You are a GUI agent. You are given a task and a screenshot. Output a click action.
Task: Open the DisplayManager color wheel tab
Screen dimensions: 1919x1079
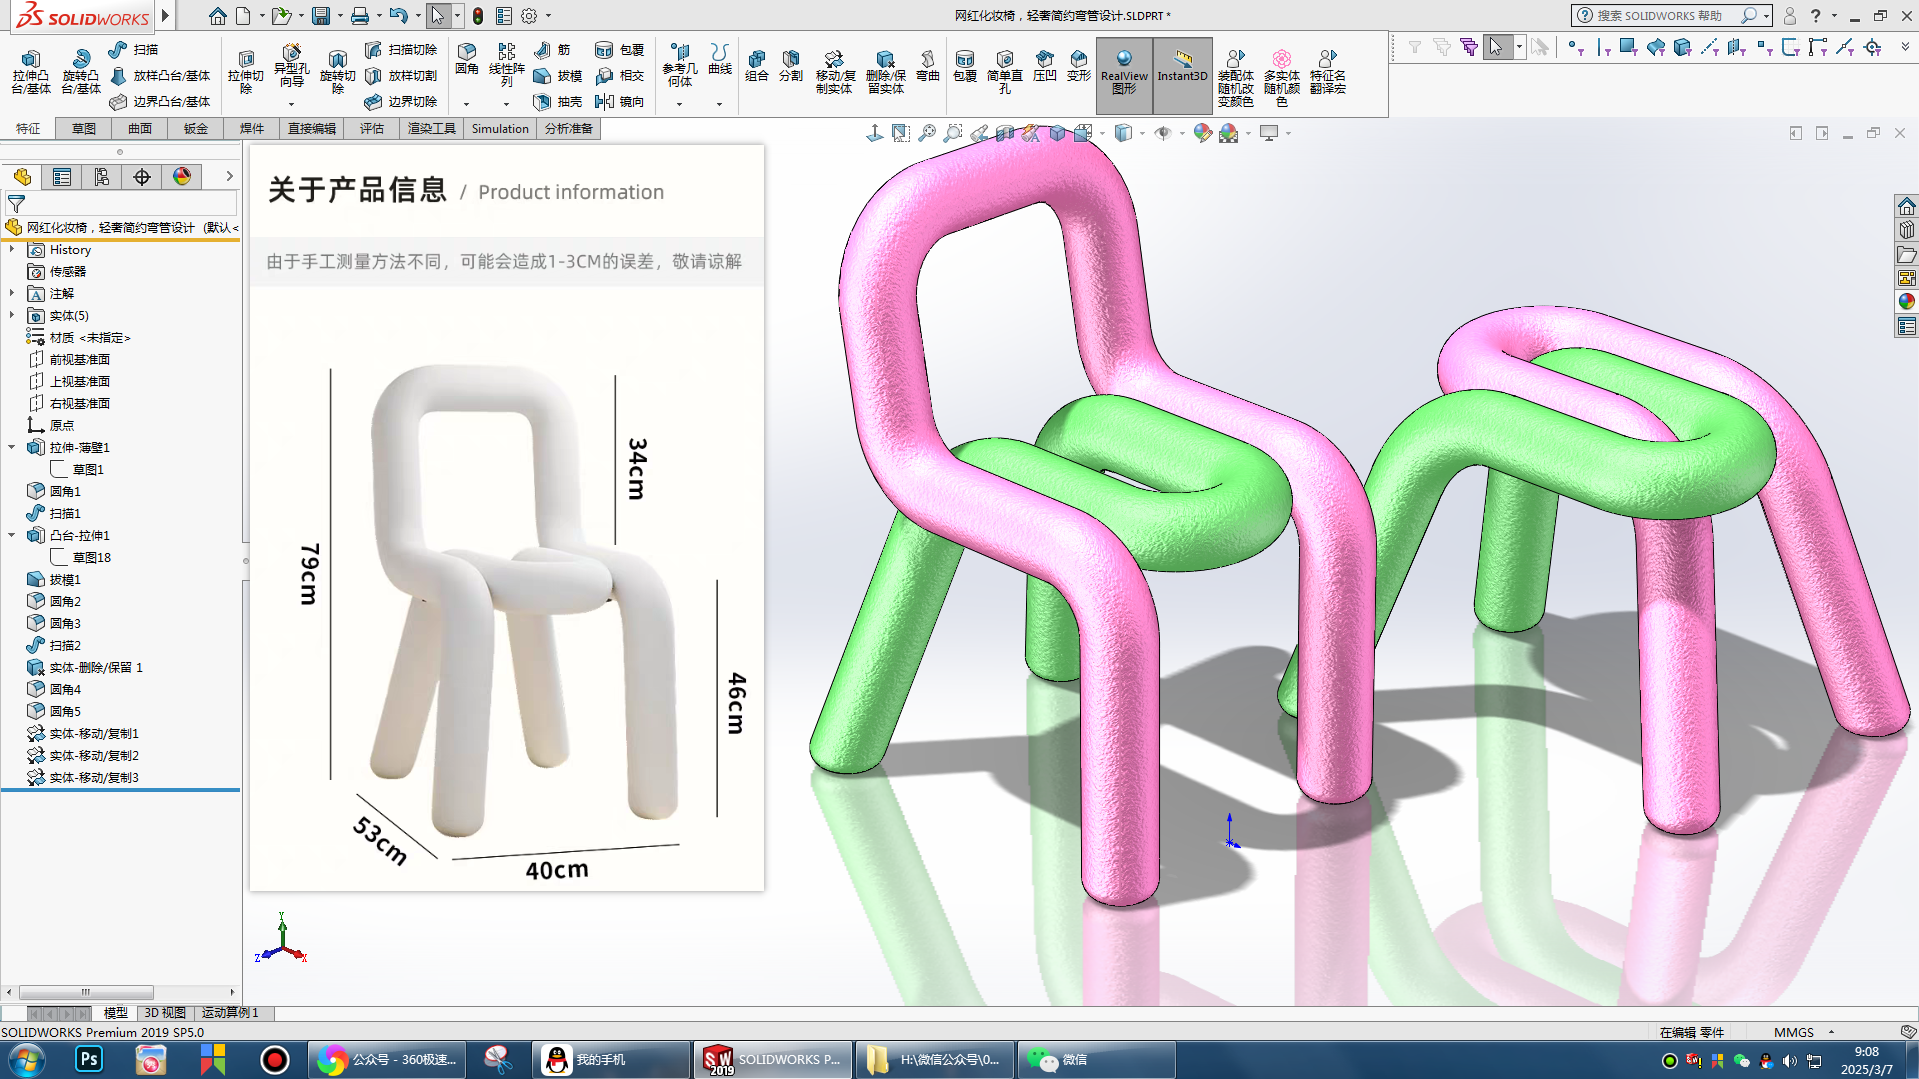point(182,177)
